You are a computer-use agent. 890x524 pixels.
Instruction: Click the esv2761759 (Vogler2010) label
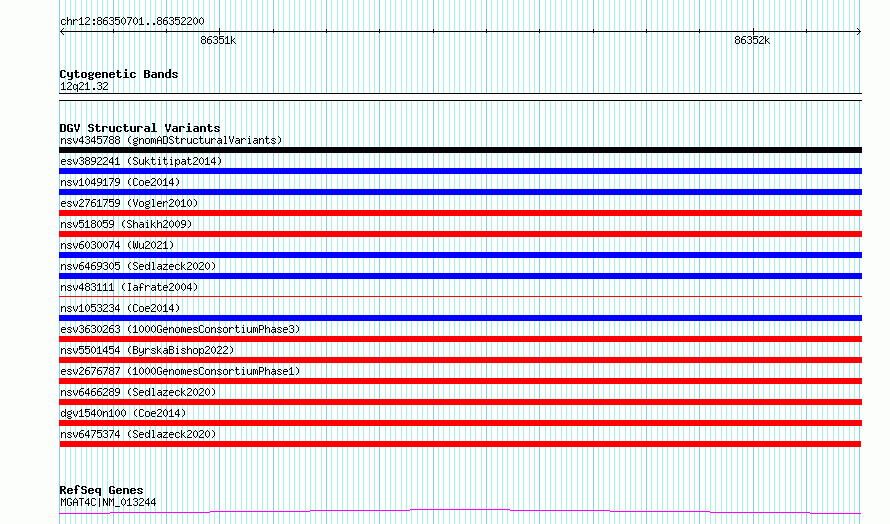pos(129,203)
